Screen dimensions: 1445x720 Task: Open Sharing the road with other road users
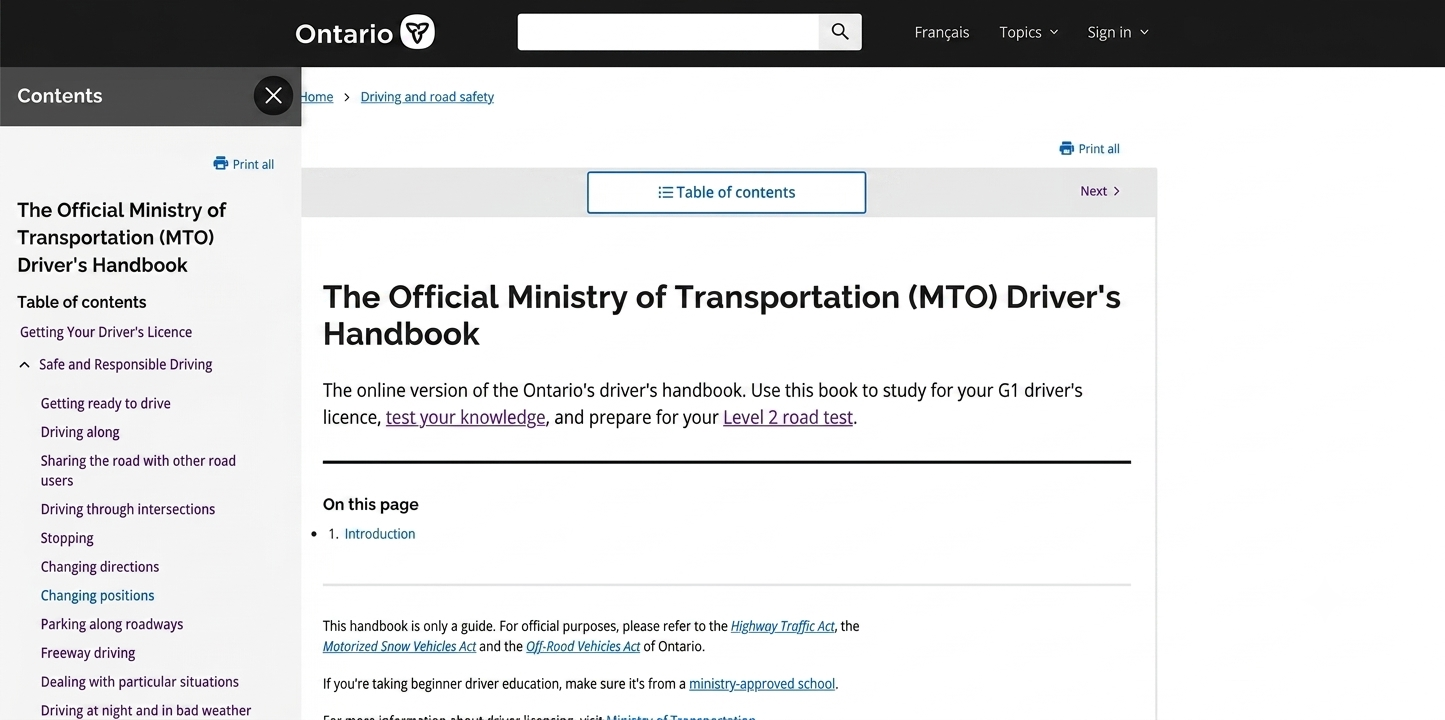[138, 470]
